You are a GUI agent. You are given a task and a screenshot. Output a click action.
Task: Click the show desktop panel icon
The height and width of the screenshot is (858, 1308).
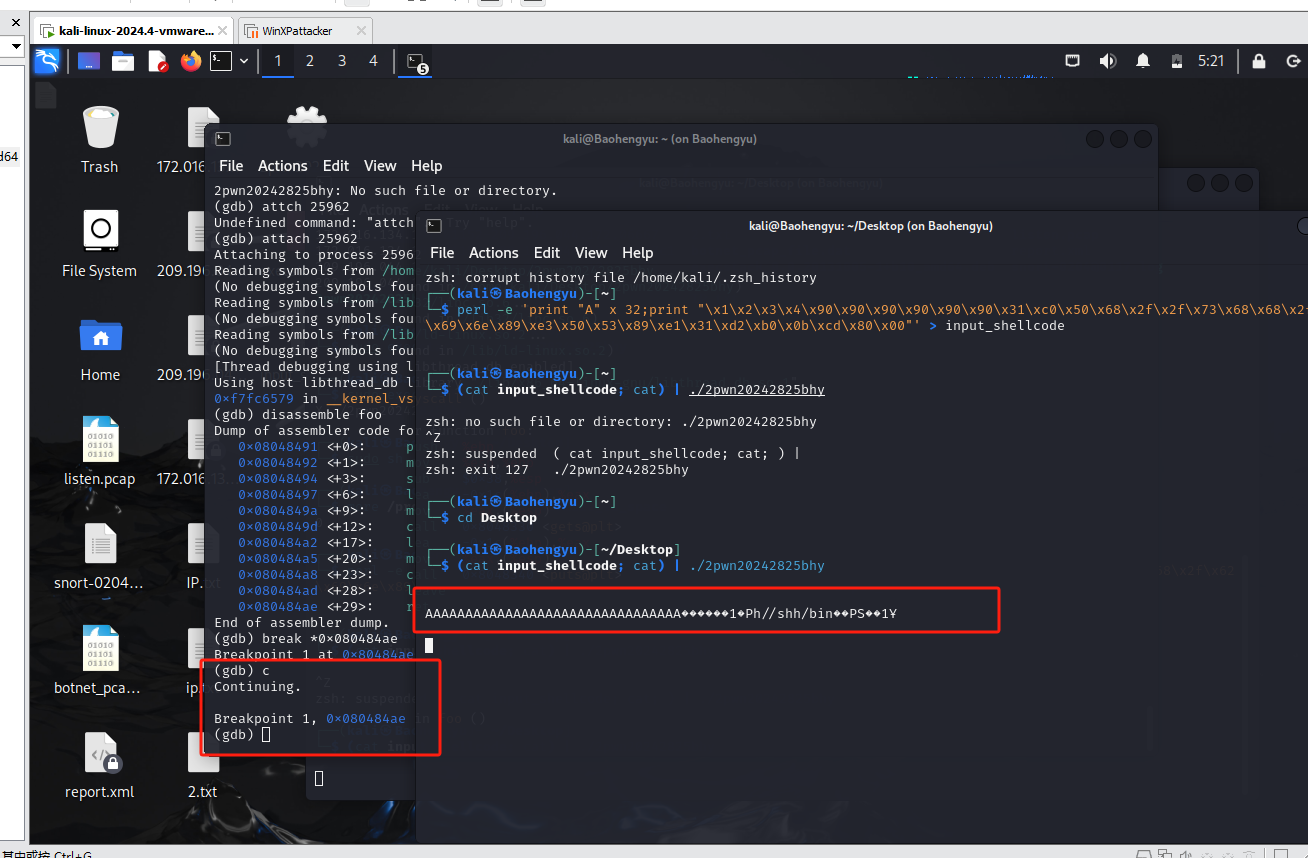pyautogui.click(x=88, y=61)
